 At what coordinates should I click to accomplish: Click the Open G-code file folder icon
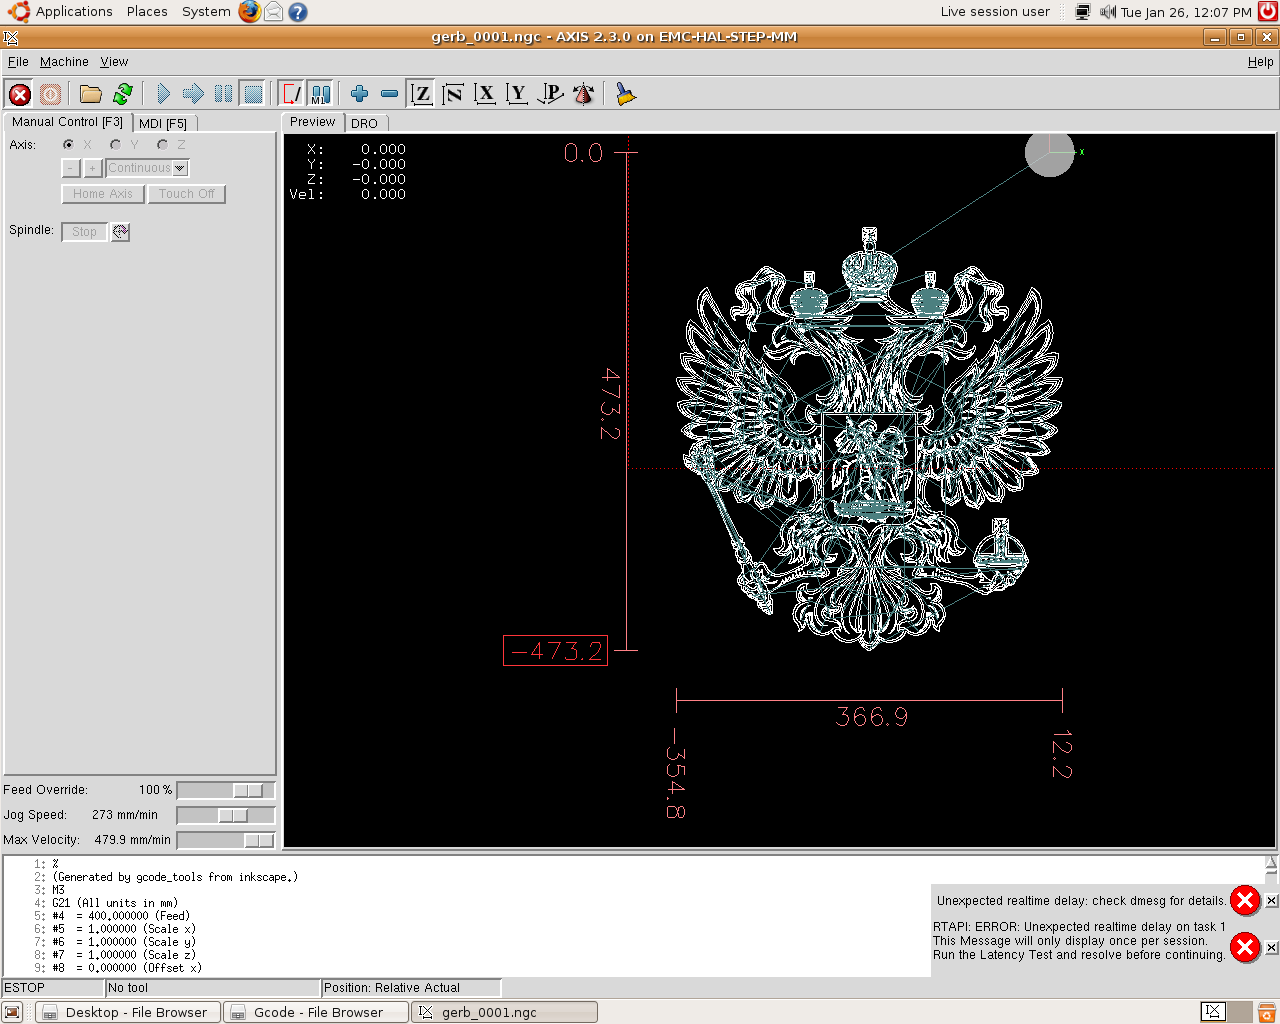[x=91, y=94]
